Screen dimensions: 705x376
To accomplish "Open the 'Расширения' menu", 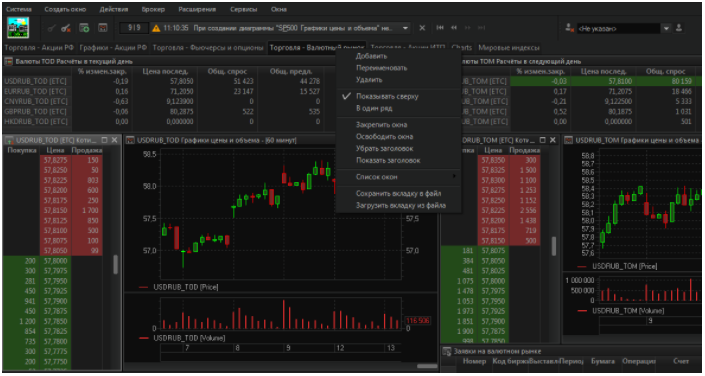I will click(197, 9).
